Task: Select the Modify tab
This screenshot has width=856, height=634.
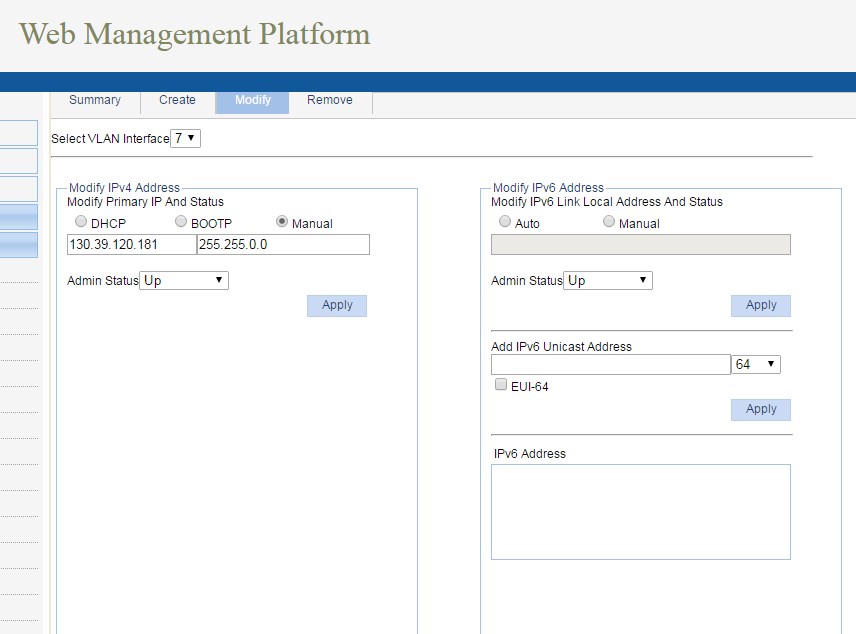Action: 252,100
